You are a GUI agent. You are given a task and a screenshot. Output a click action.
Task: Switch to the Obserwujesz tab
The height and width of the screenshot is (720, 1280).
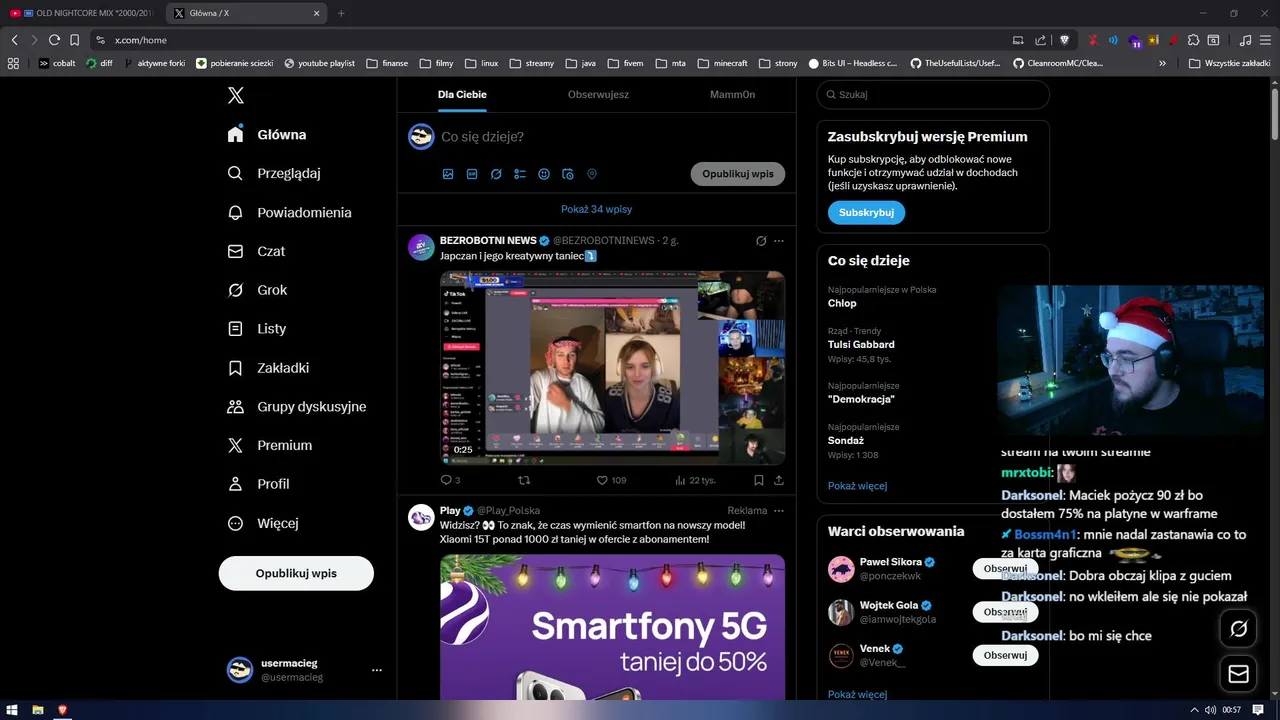pyautogui.click(x=598, y=94)
